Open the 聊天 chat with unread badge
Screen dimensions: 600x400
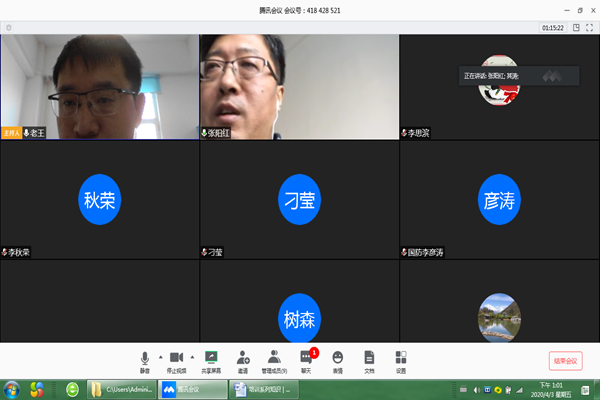pos(307,362)
